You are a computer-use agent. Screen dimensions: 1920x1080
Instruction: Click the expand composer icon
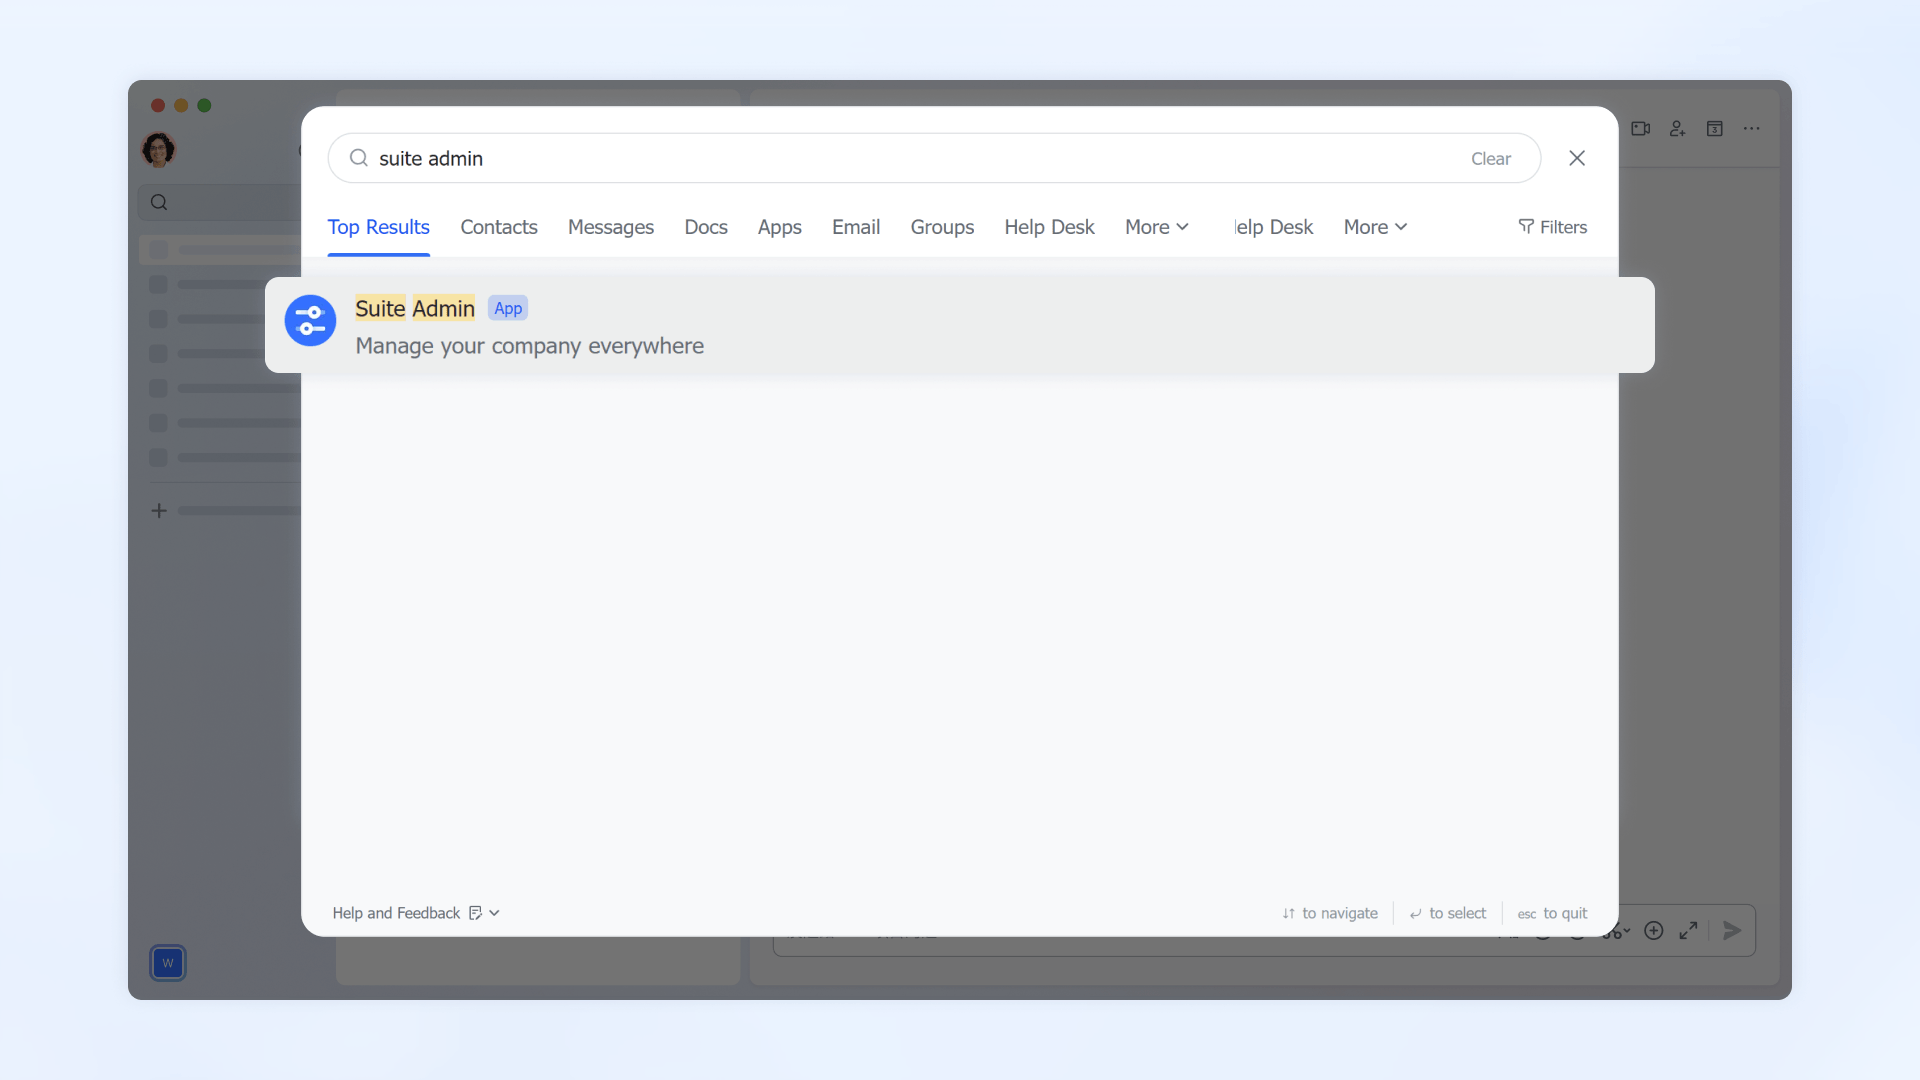(1690, 930)
